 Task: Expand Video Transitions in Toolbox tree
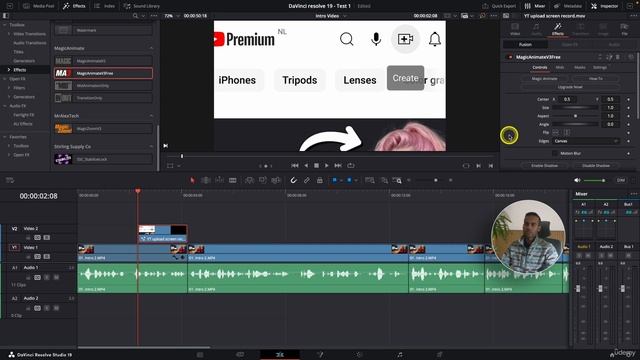[9, 34]
